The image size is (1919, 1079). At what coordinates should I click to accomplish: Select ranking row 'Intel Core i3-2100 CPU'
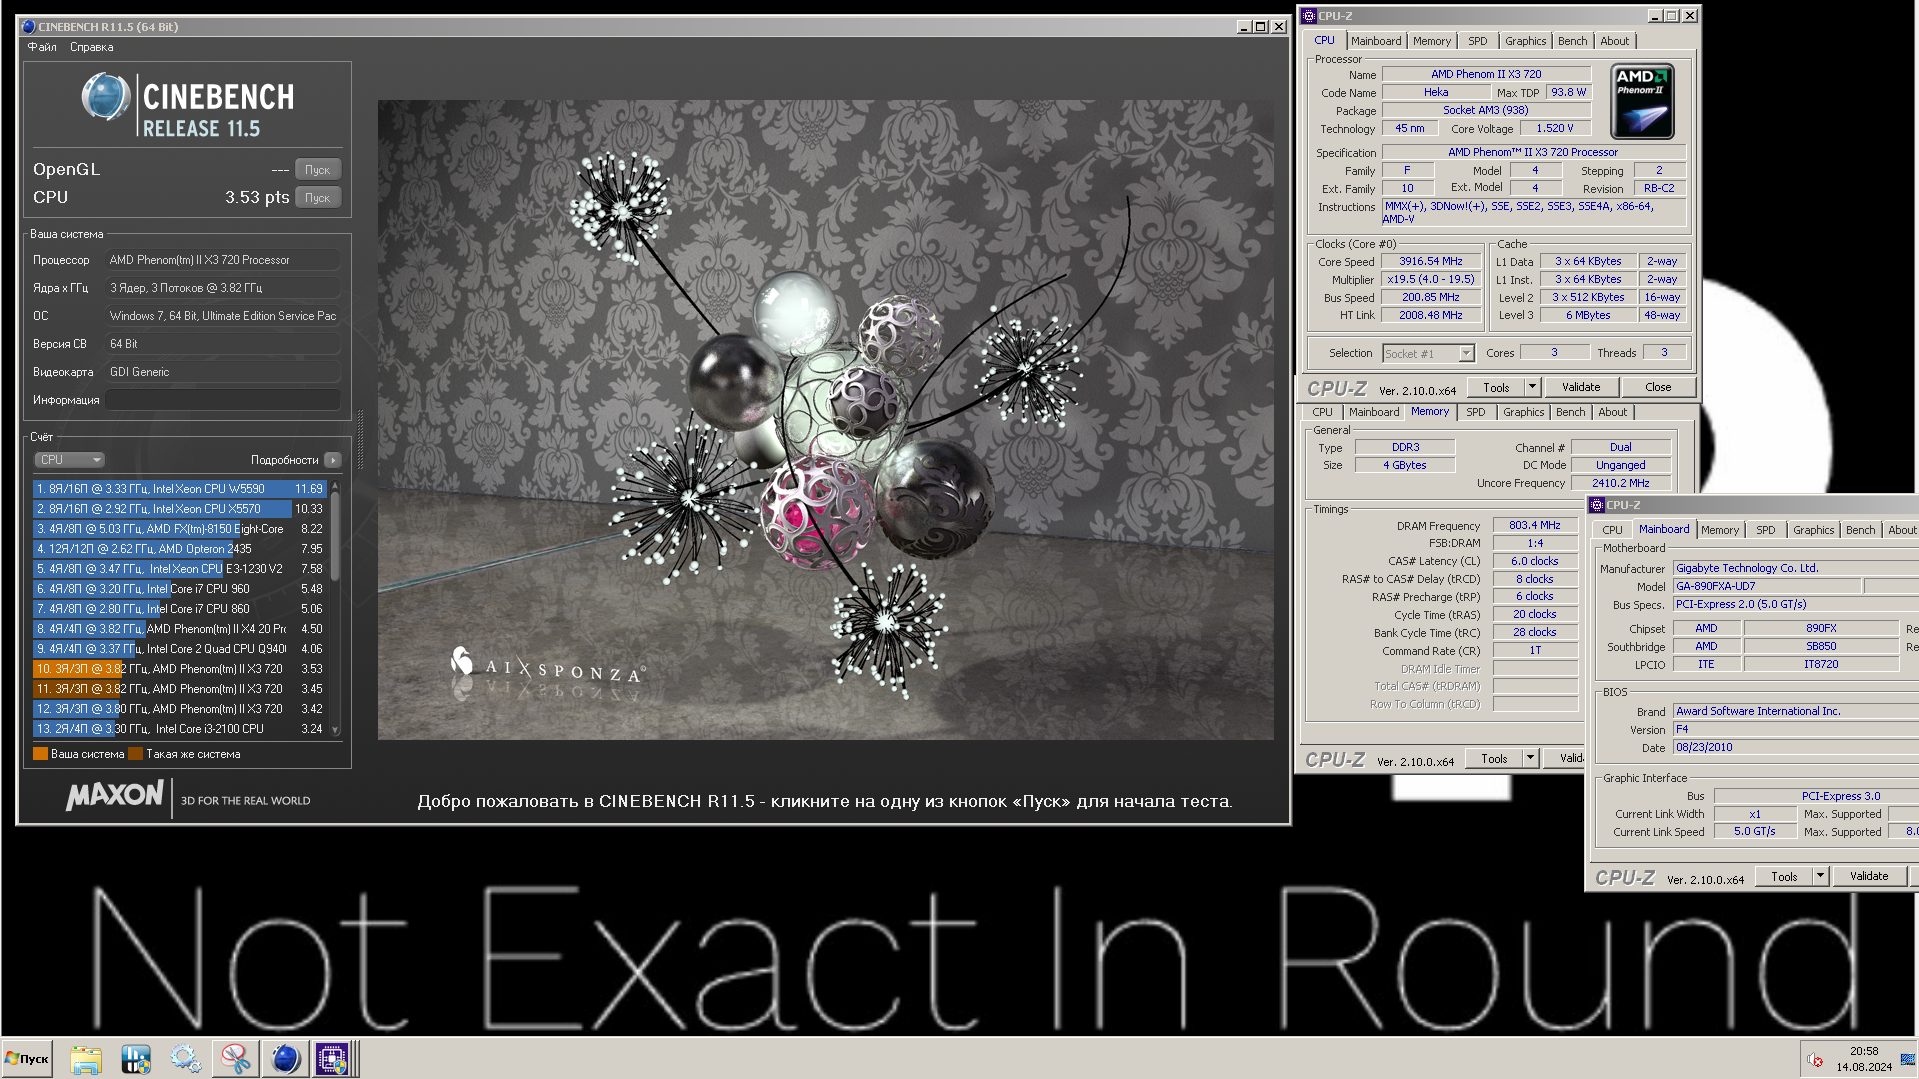pyautogui.click(x=180, y=729)
